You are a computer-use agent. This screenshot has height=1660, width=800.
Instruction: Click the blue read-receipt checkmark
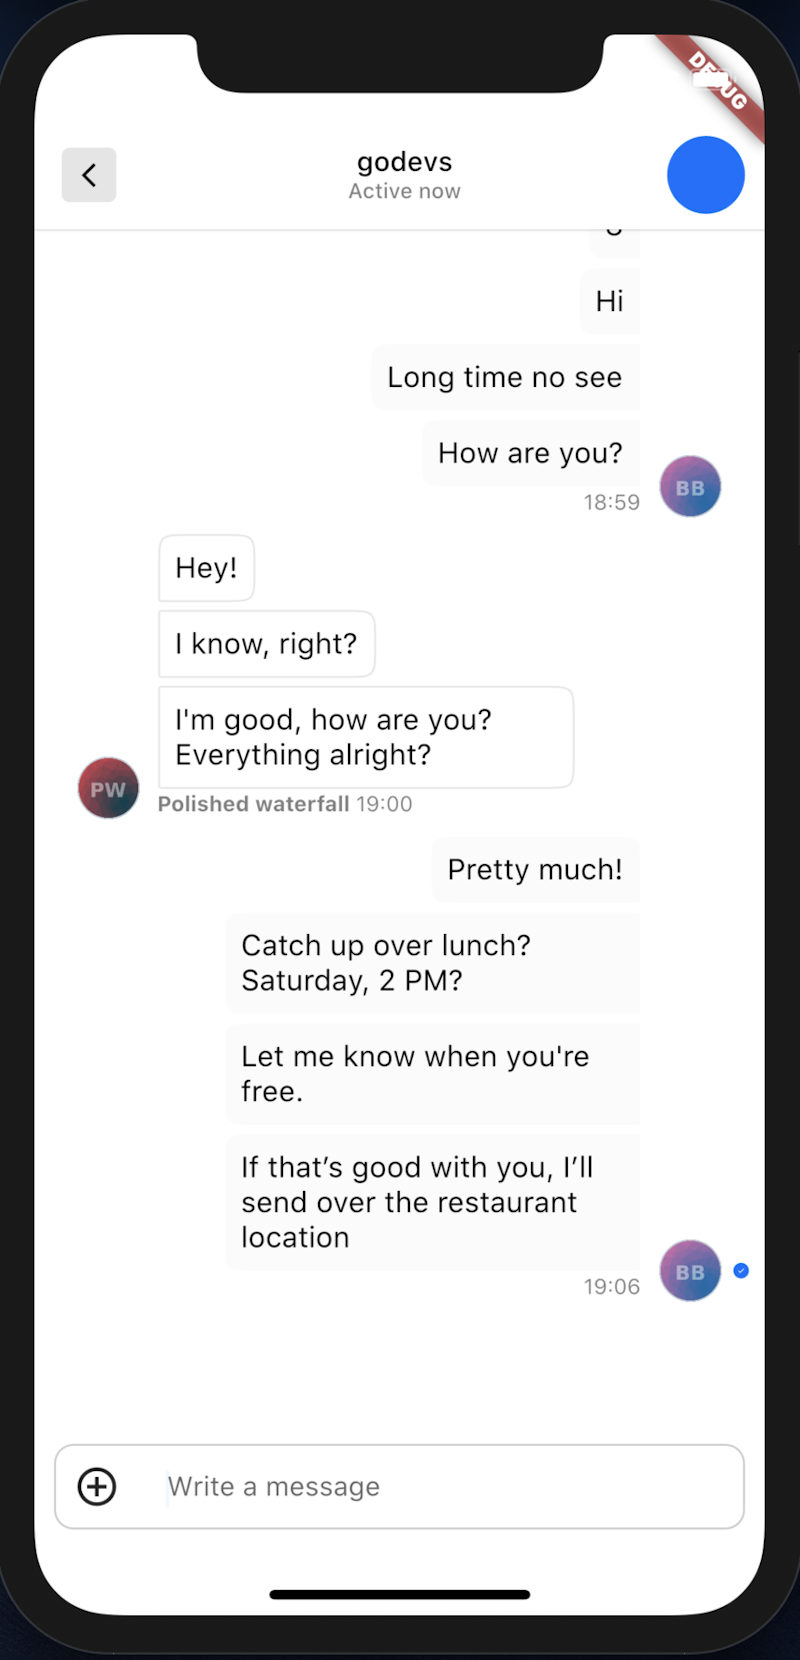click(x=741, y=1270)
